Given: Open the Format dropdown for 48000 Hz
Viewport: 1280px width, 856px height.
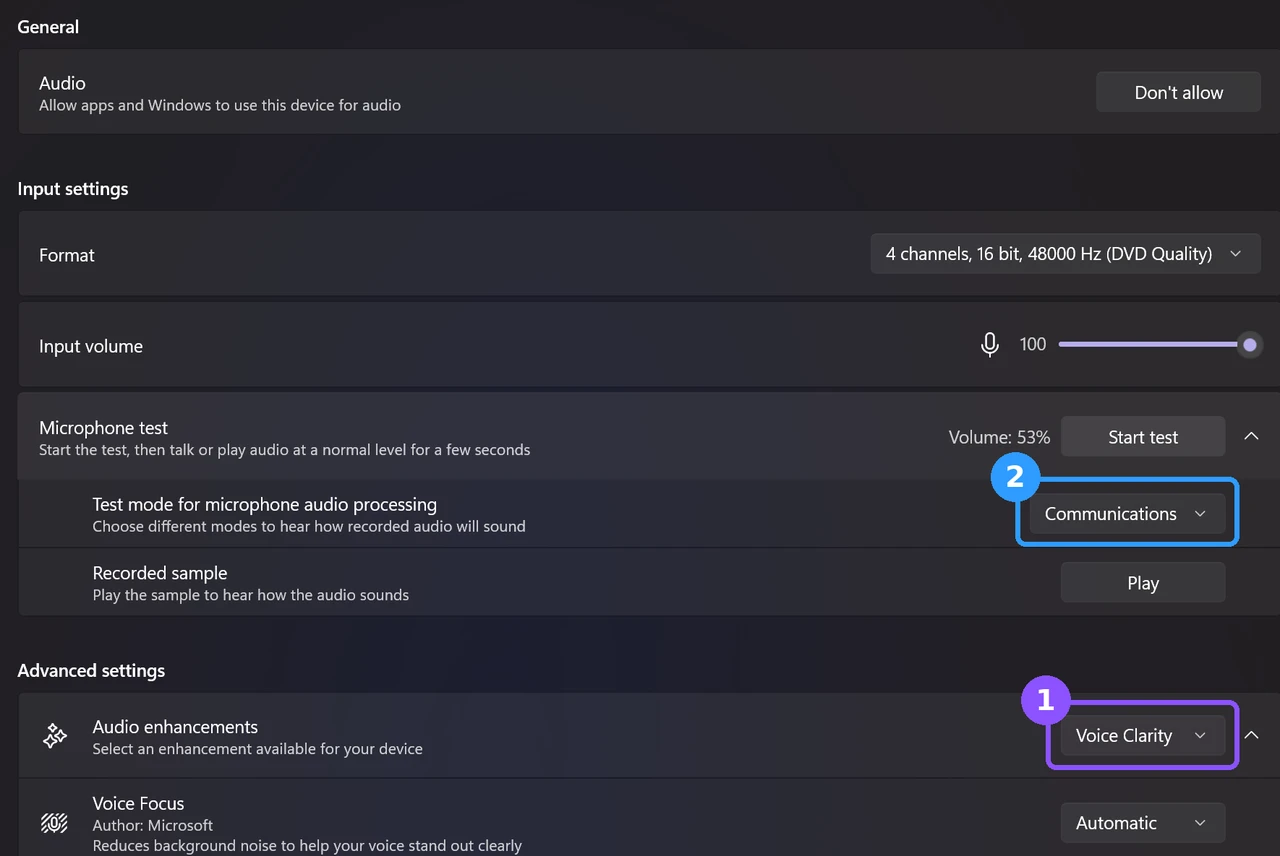Looking at the screenshot, I should [x=1065, y=254].
